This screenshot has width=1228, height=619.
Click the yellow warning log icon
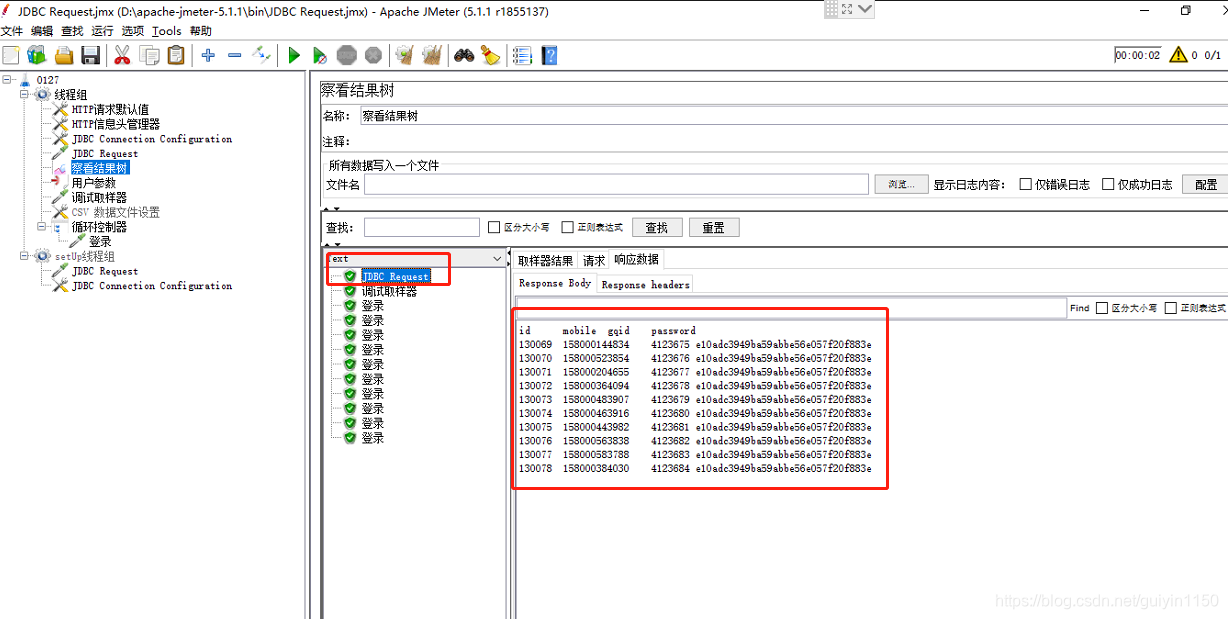1178,55
